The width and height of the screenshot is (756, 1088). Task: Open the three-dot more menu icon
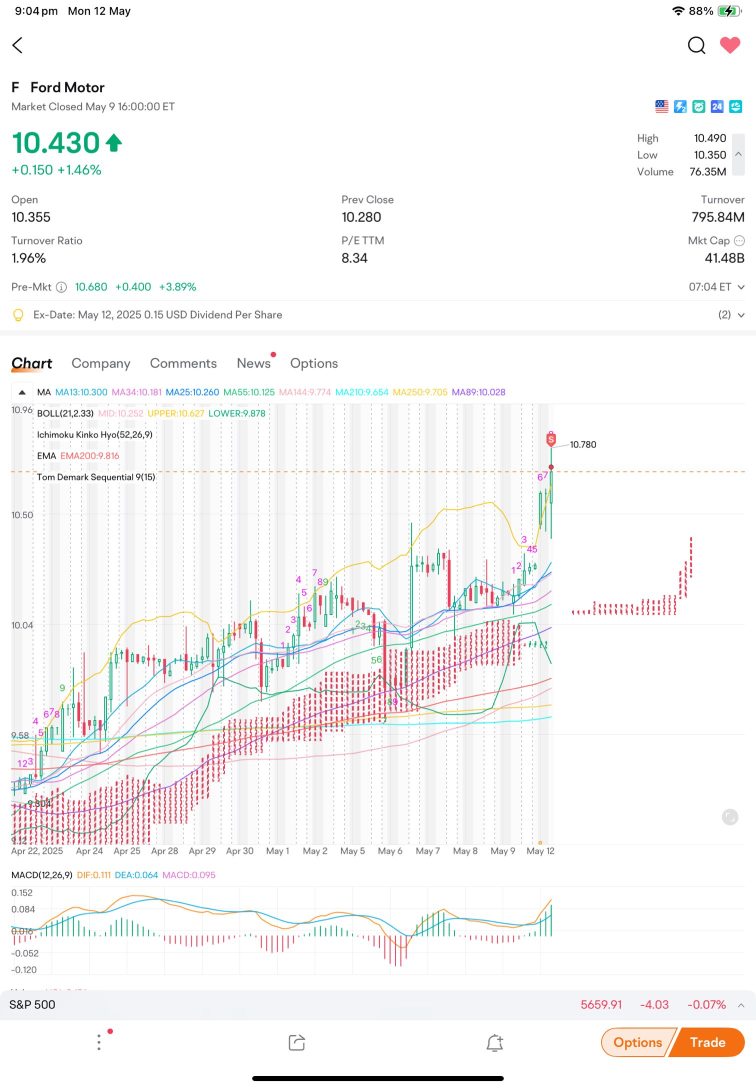[x=99, y=1042]
